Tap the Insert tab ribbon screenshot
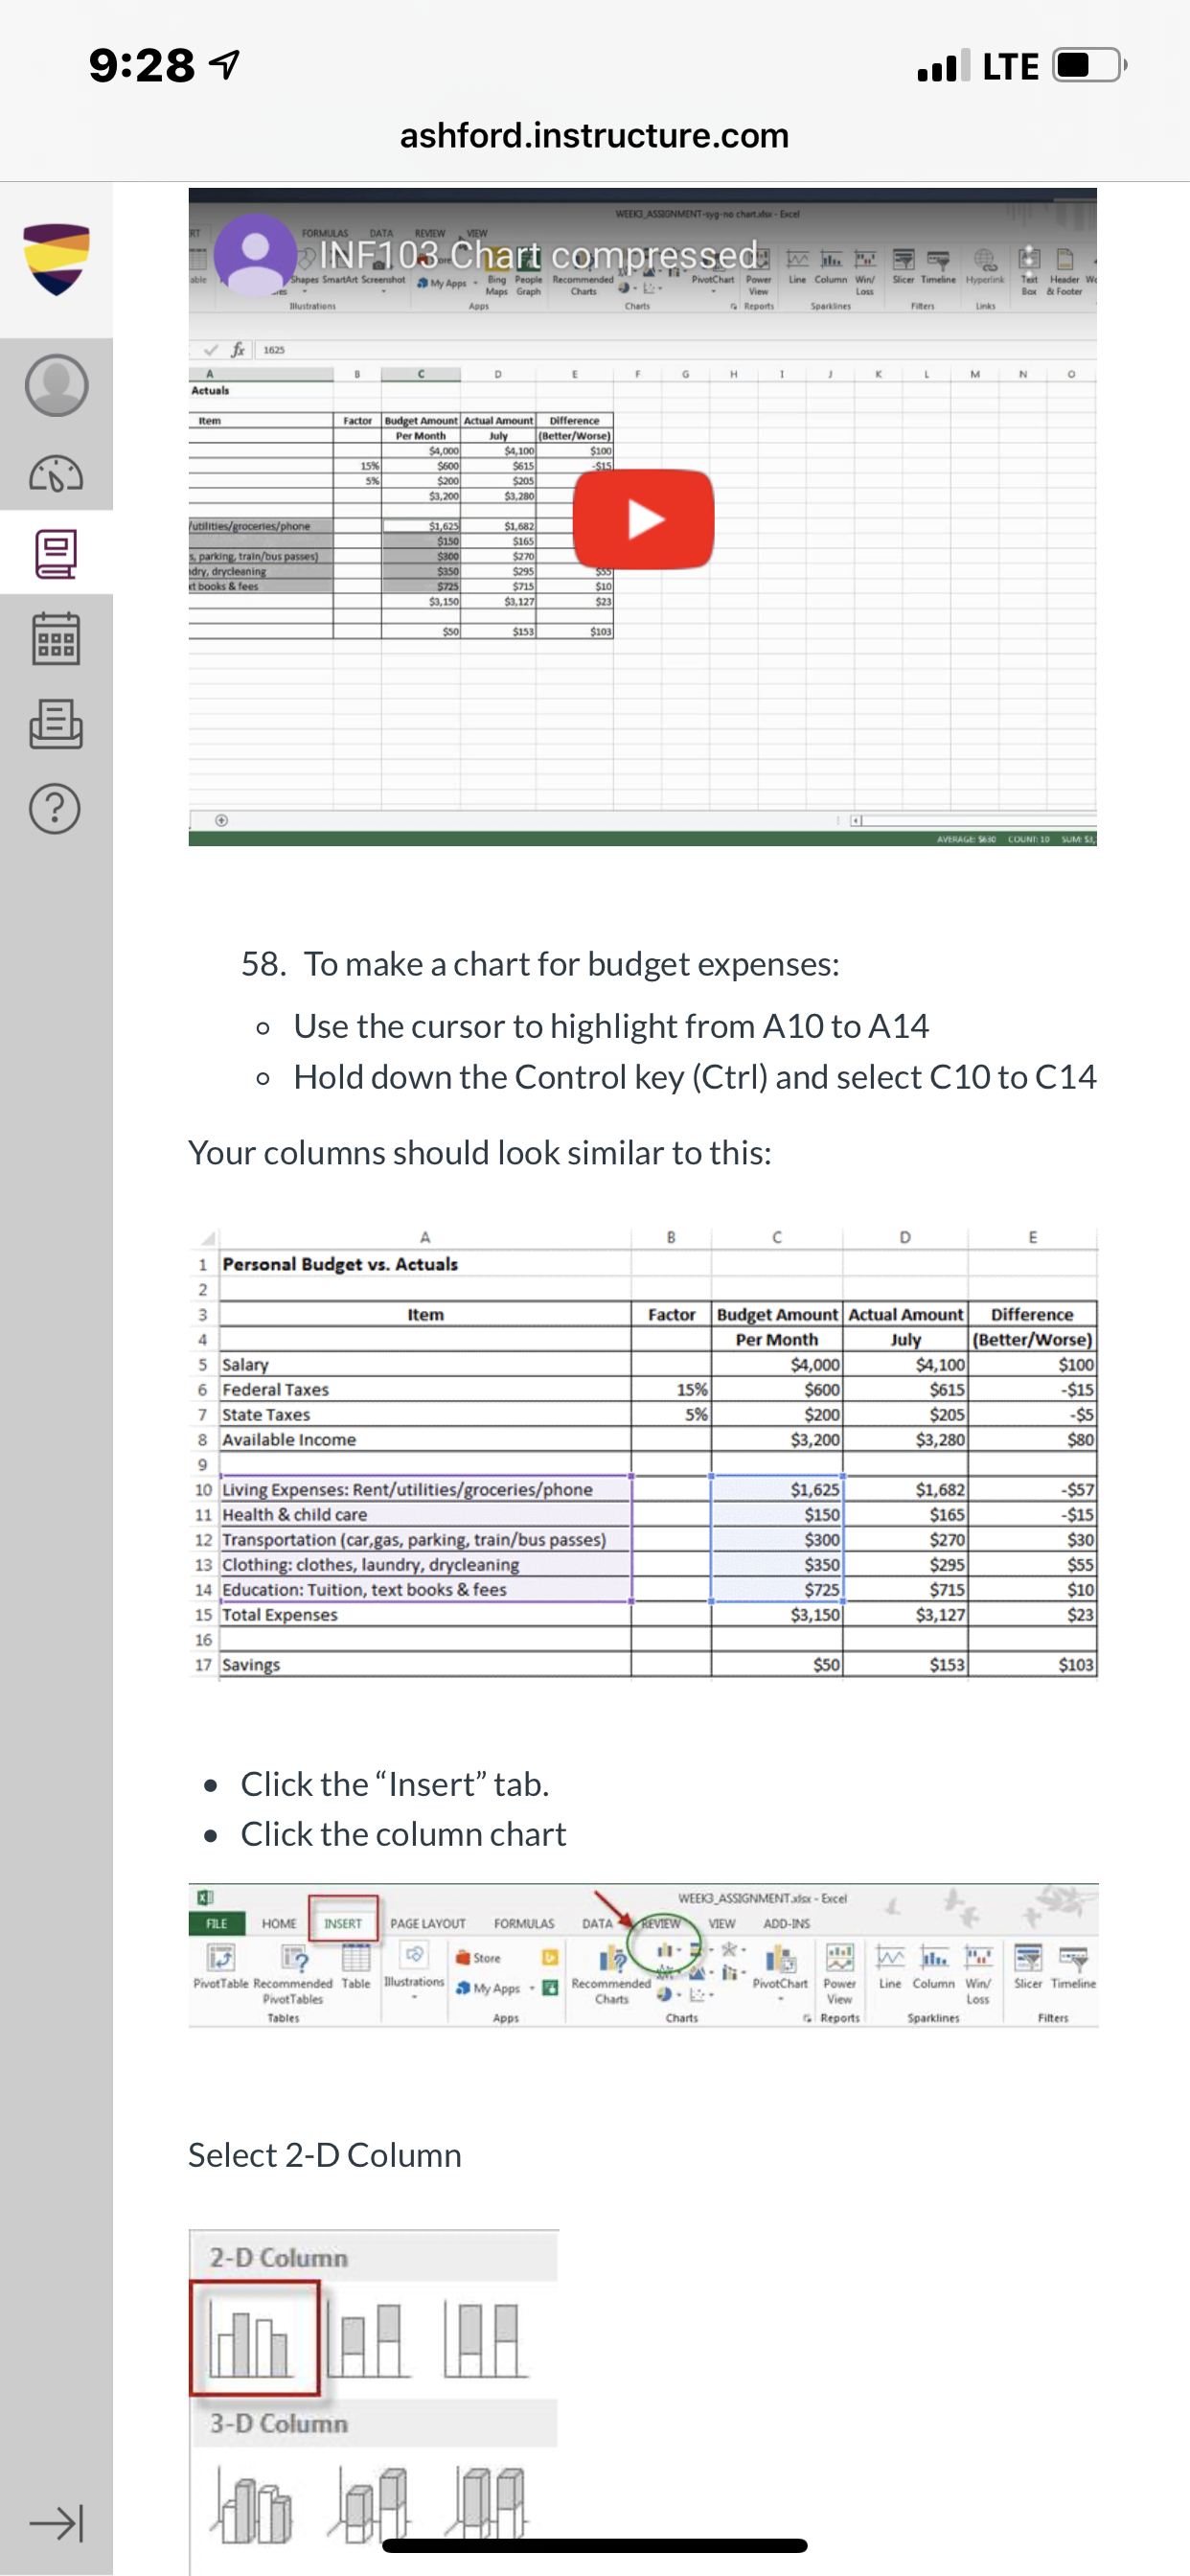Image resolution: width=1190 pixels, height=2576 pixels. 643,1956
